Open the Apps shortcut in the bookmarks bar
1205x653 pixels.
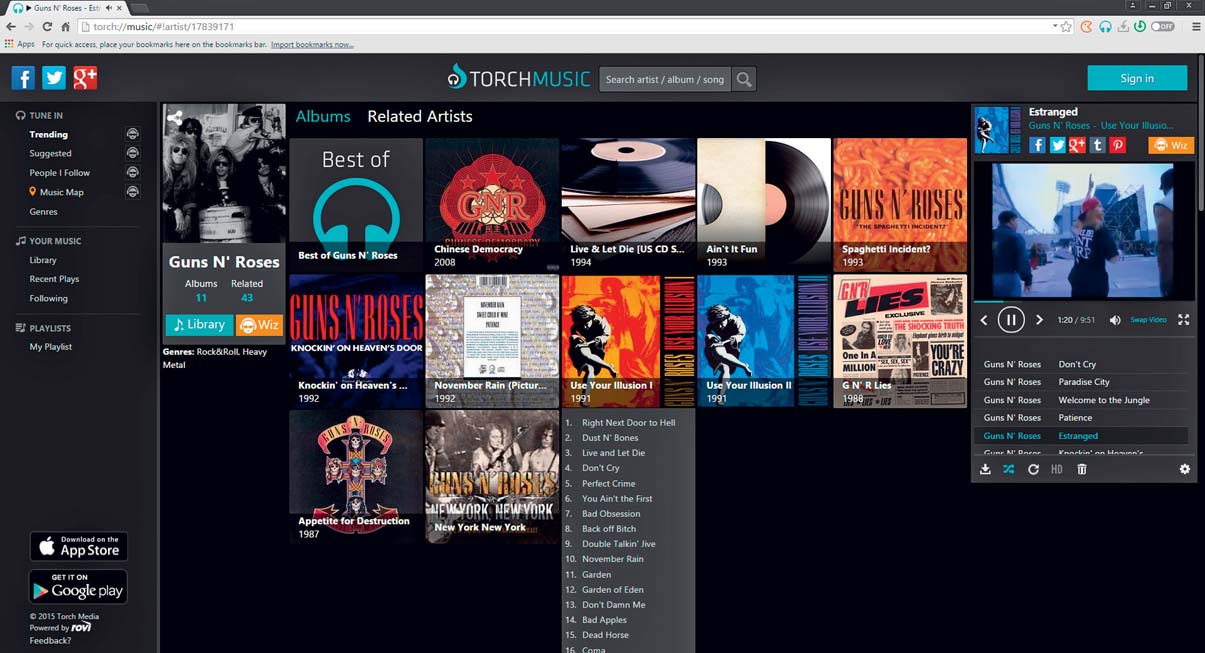[x=20, y=44]
